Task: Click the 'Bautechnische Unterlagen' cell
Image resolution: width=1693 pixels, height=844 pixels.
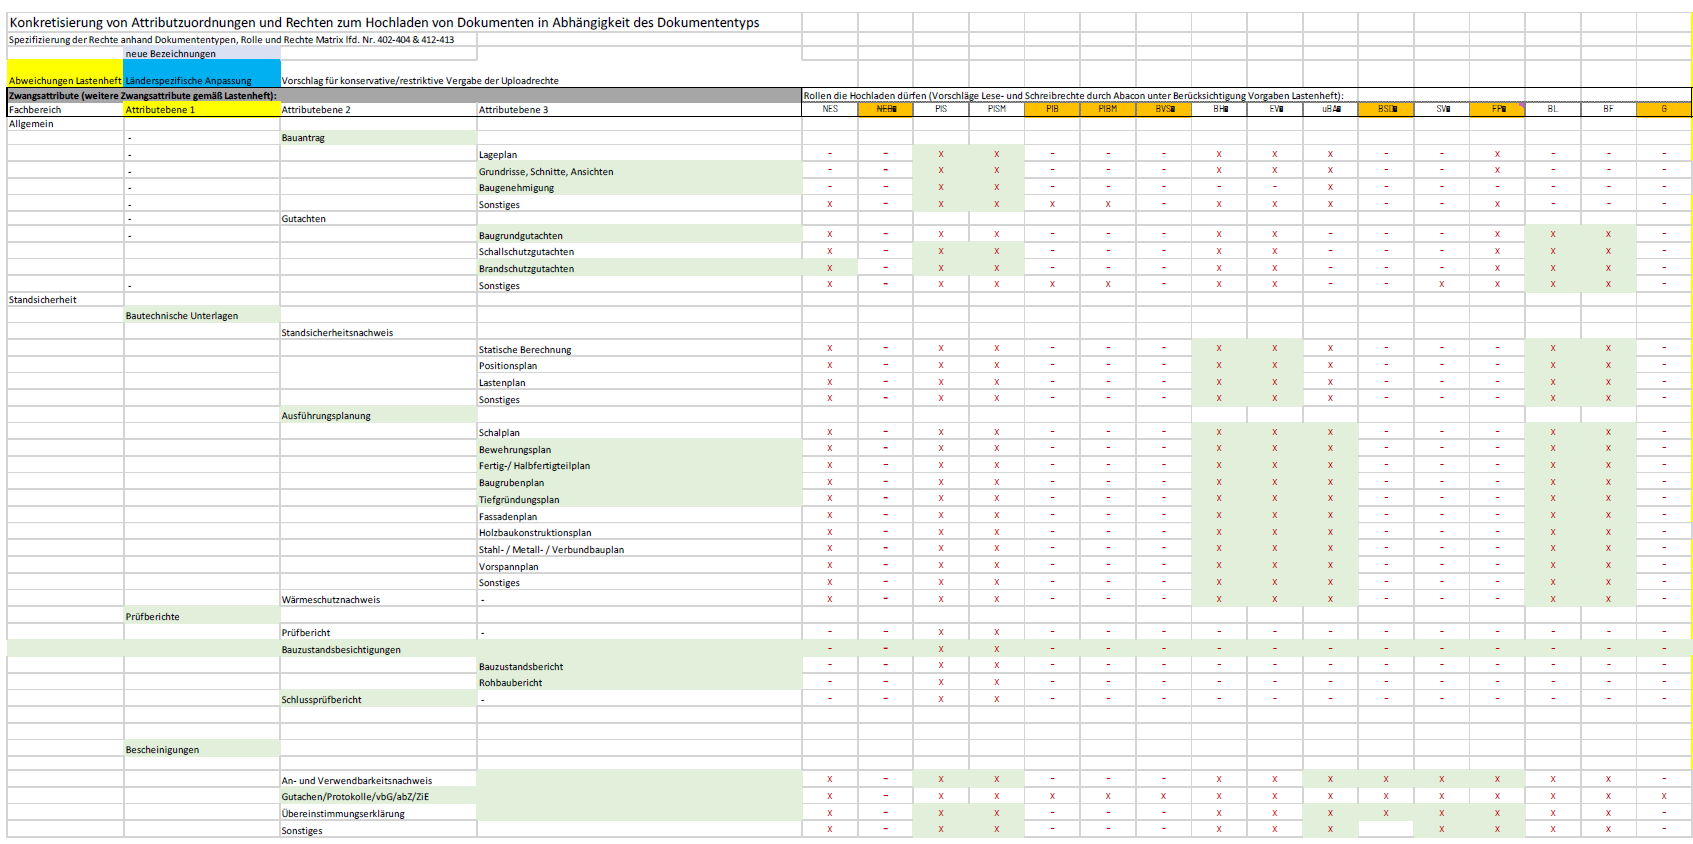Action: tap(202, 316)
